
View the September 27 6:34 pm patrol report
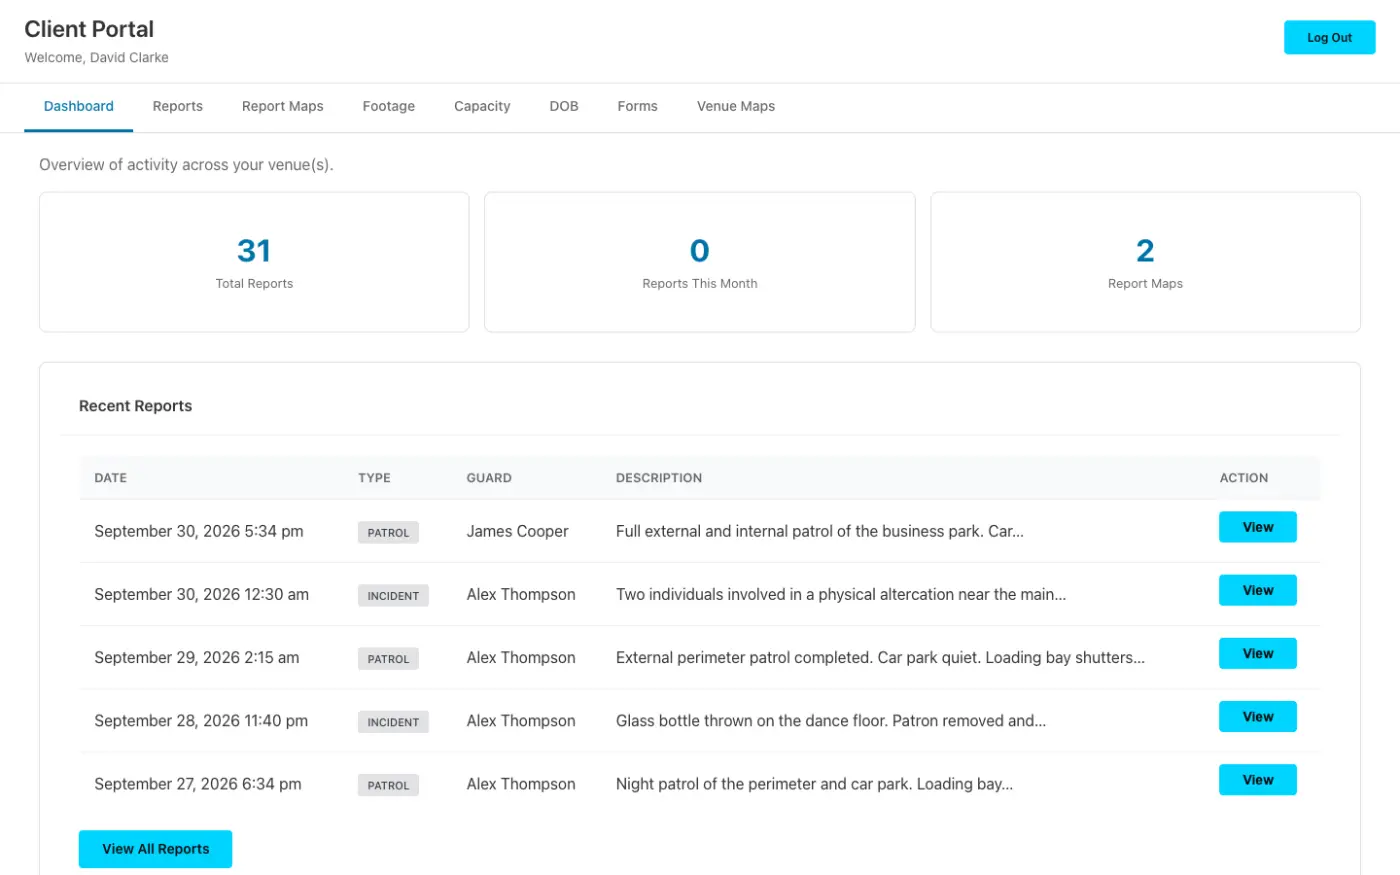point(1257,780)
